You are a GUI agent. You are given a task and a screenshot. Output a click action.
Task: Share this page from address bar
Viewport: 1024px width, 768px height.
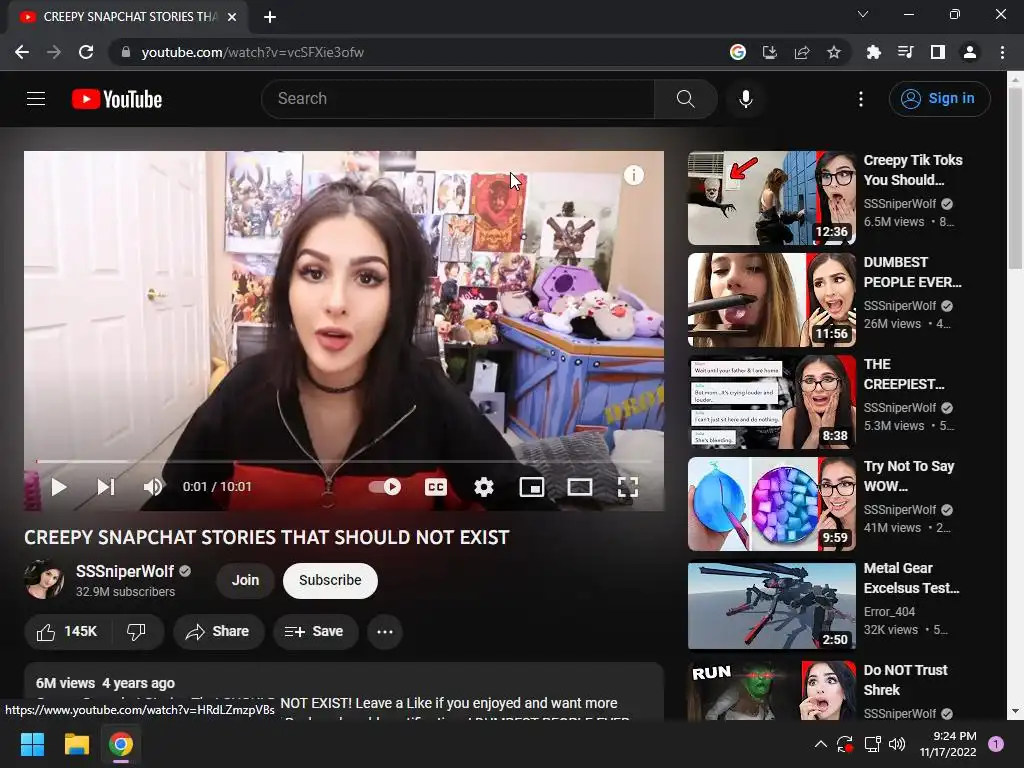tap(802, 52)
